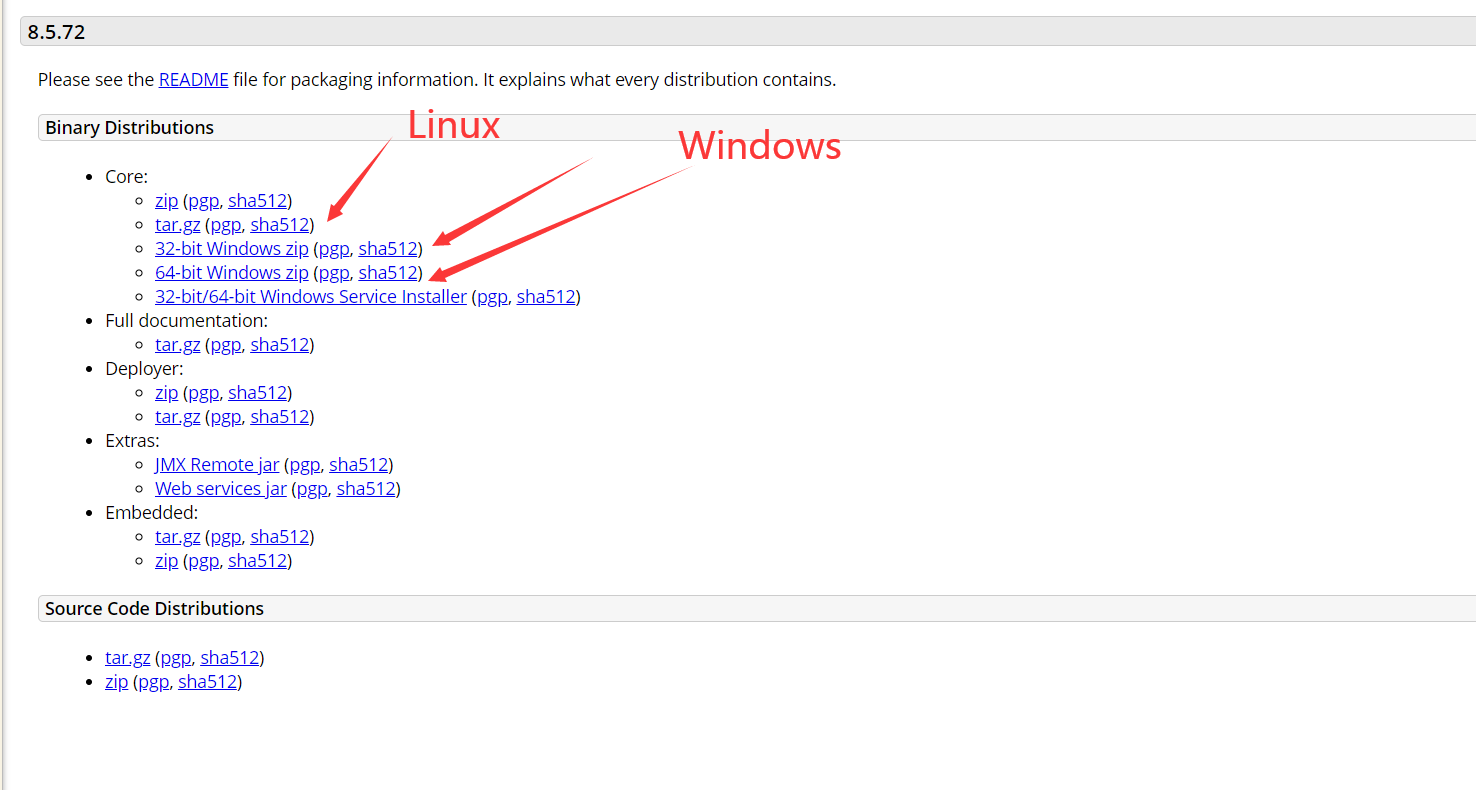Download the Web services jar

coord(220,489)
